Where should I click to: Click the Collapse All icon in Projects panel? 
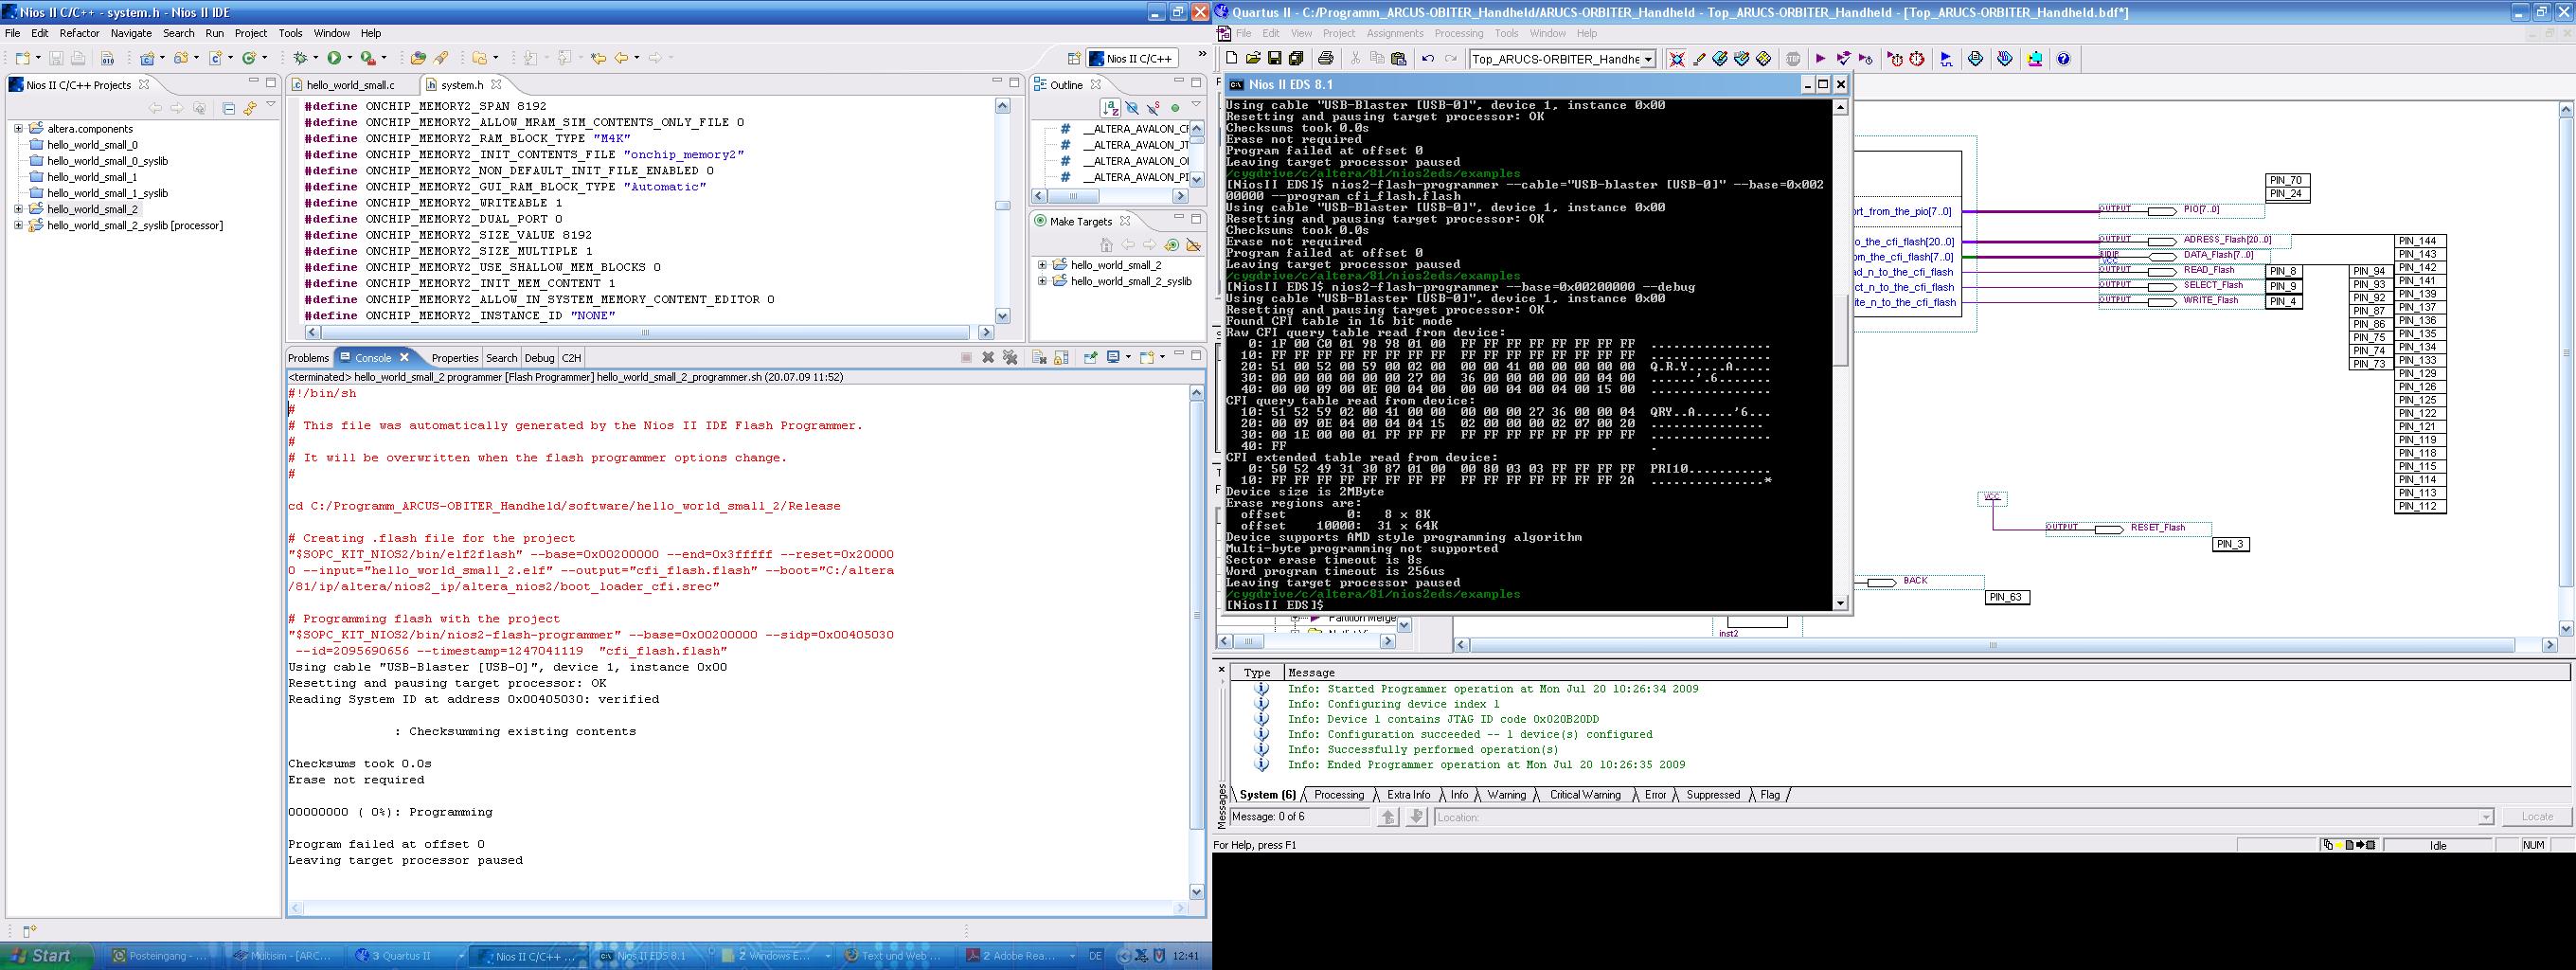tap(228, 108)
